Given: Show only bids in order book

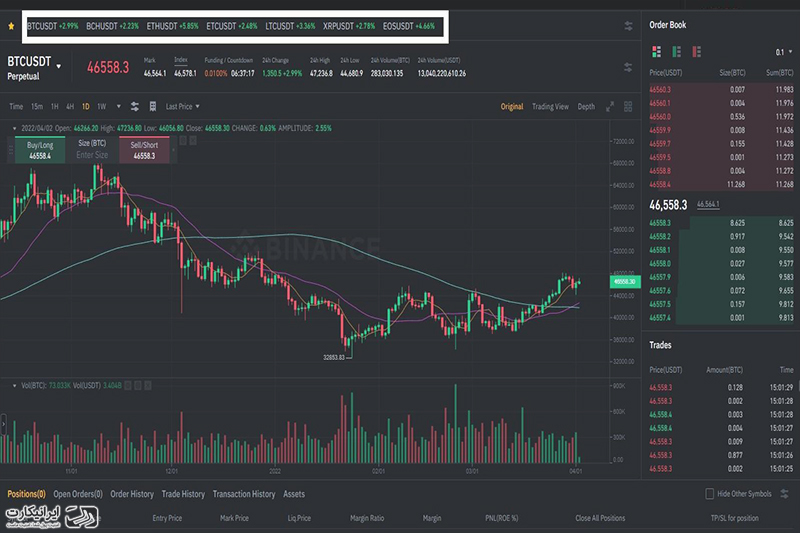Looking at the screenshot, I should [677, 52].
